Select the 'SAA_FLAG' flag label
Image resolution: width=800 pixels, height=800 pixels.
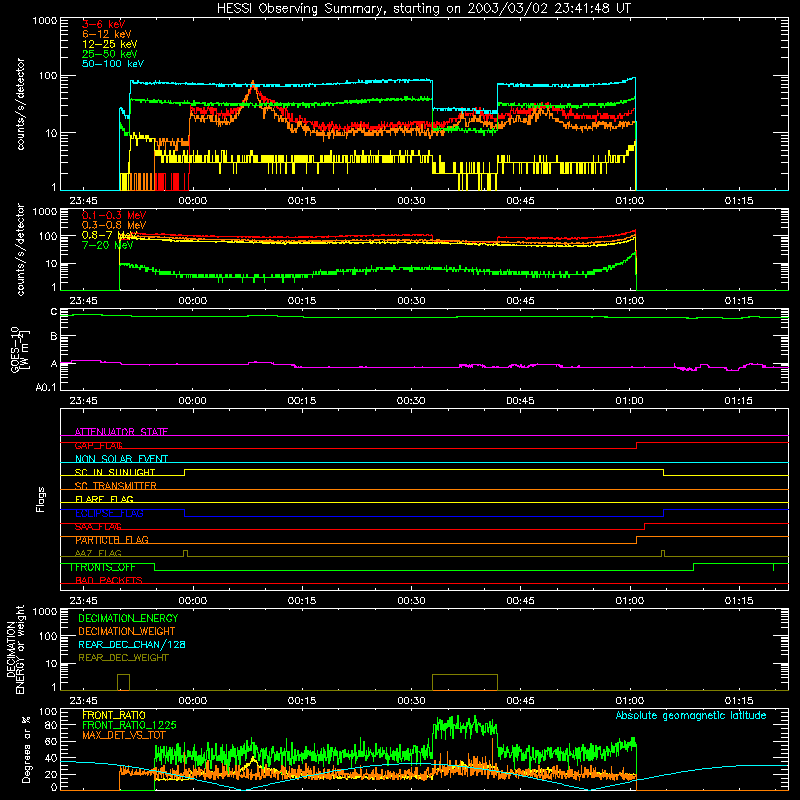point(98,527)
